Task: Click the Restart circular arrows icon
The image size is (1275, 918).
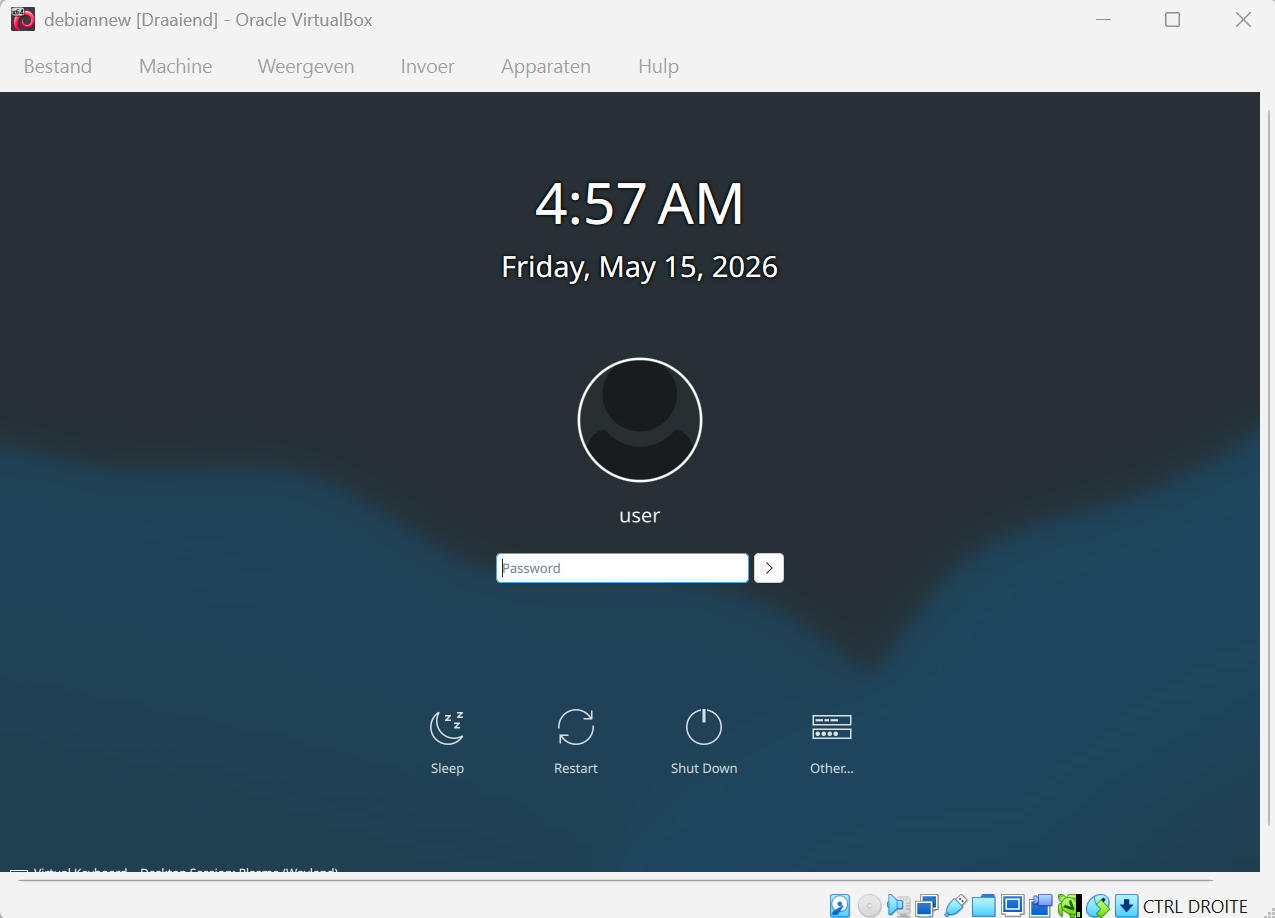Action: pos(576,727)
